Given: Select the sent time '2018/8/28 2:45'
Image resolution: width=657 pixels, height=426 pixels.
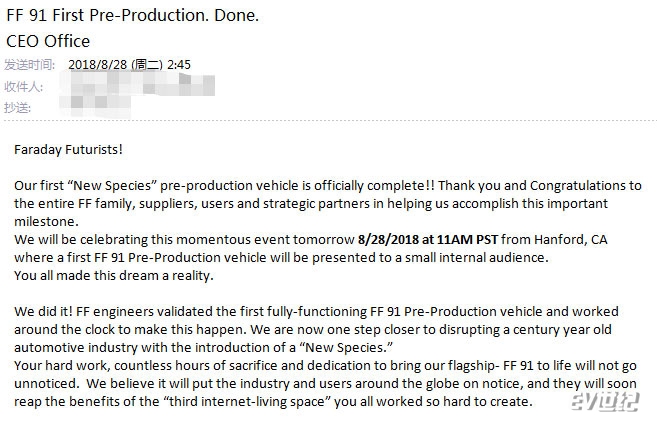Looking at the screenshot, I should (129, 65).
